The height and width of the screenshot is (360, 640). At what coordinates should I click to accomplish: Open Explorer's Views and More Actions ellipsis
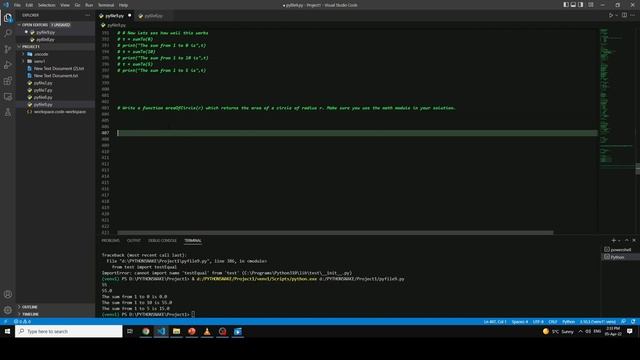[x=88, y=15]
